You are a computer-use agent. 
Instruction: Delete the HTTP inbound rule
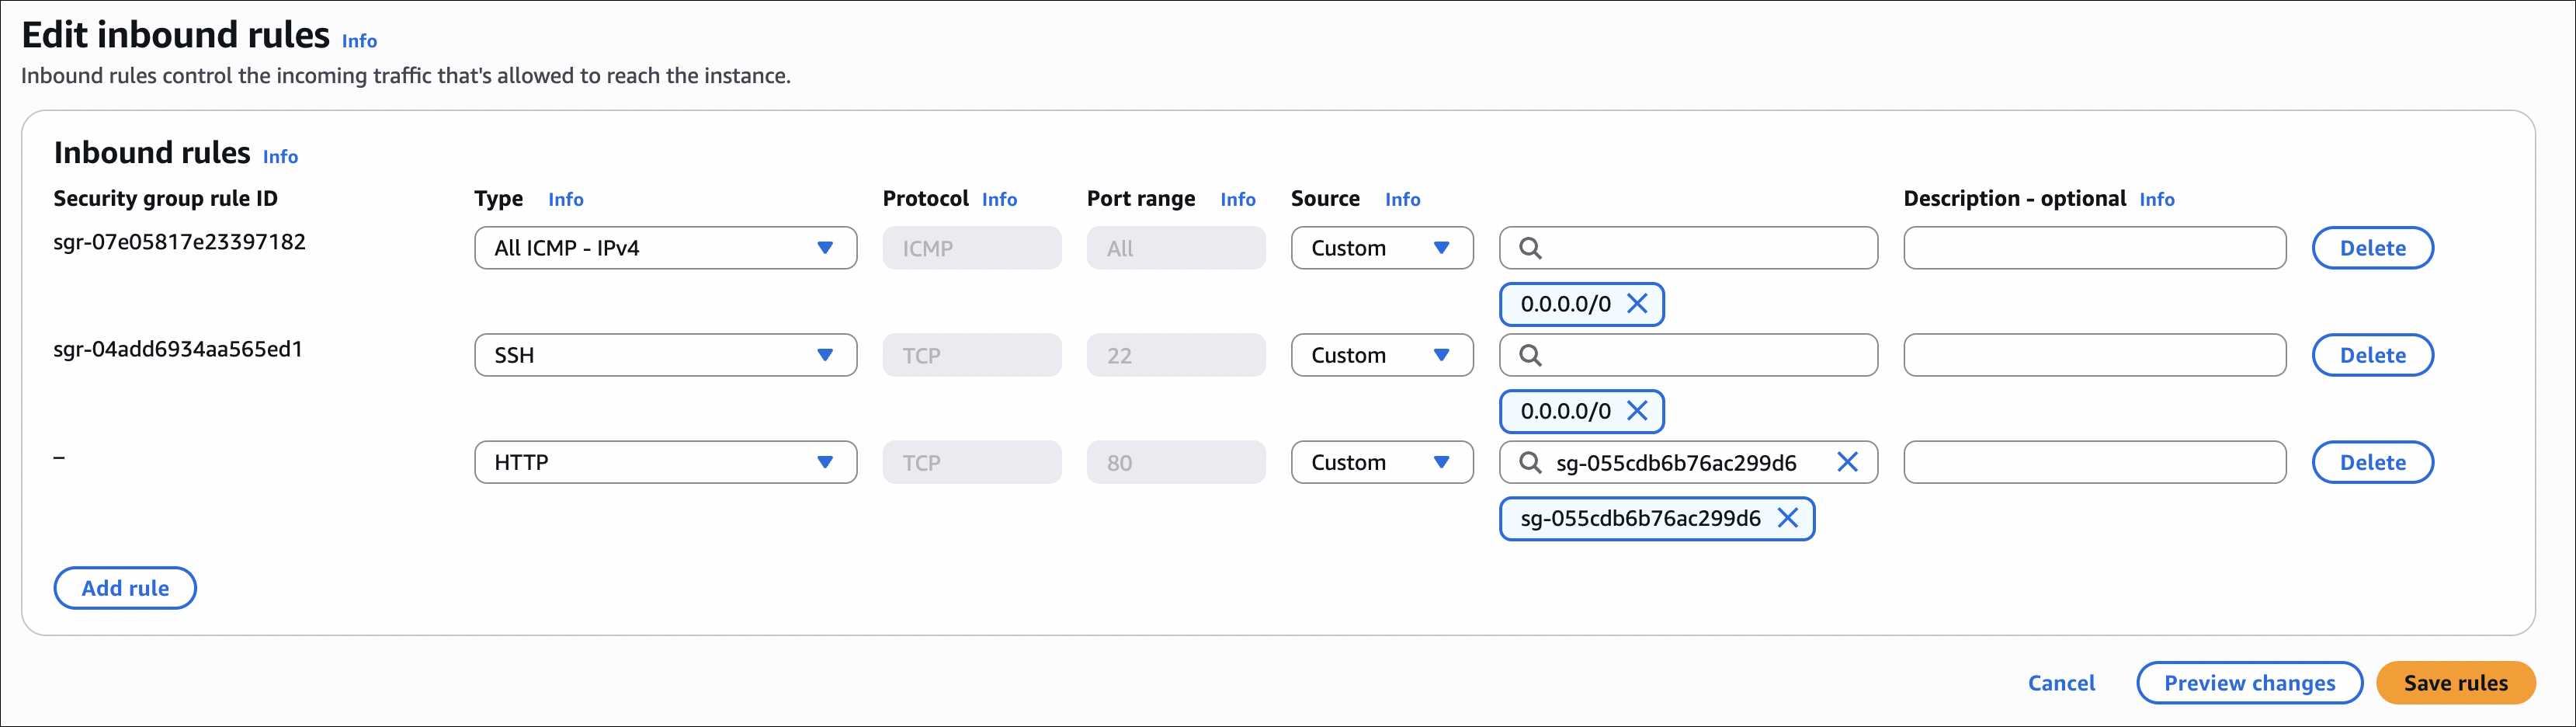tap(2372, 462)
